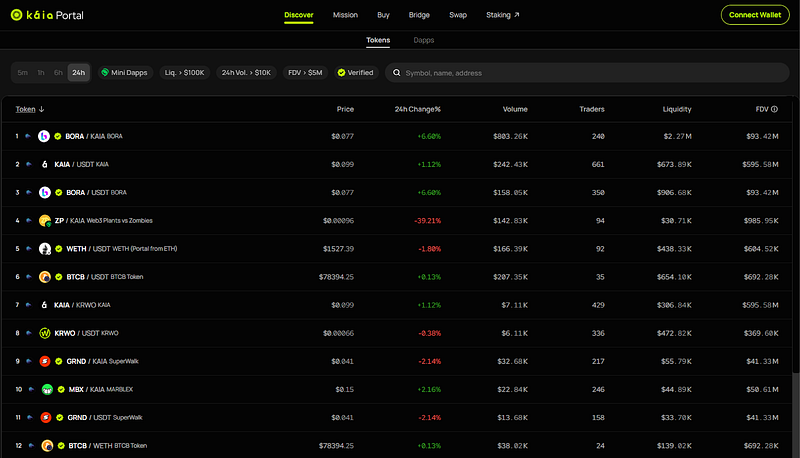Screen dimensions: 800x458
Task: Click the KRWO token icon in row 8
Action: (x=45, y=333)
